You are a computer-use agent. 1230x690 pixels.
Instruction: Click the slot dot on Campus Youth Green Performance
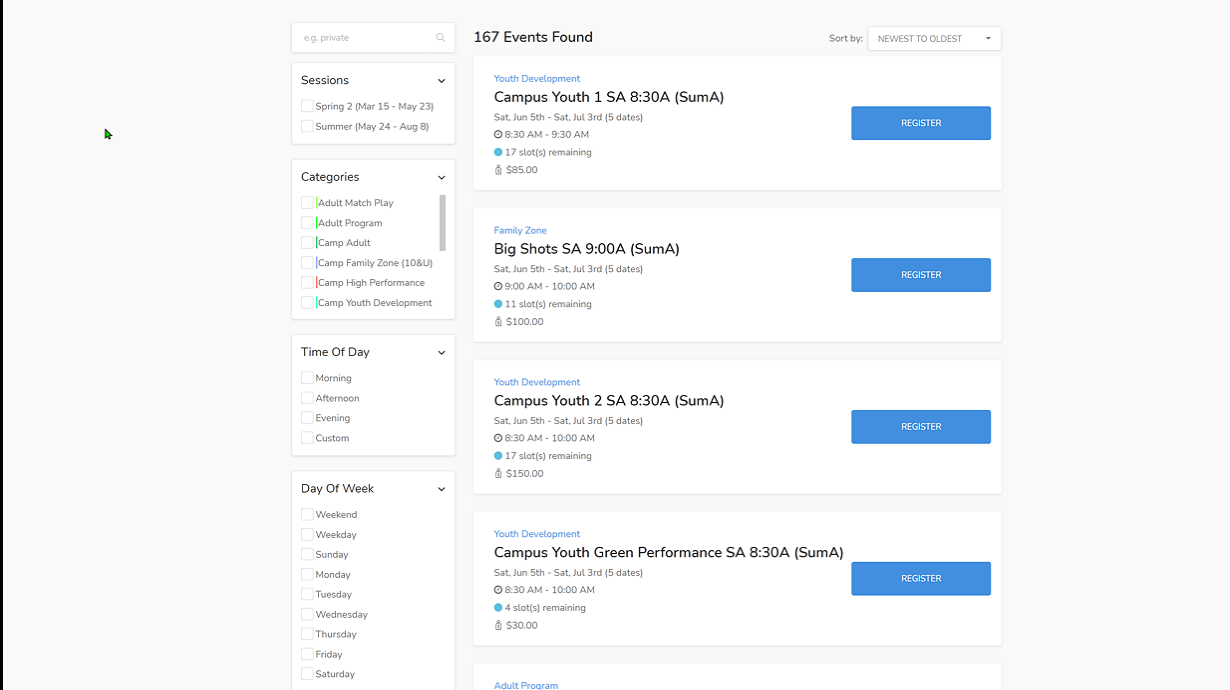498,607
